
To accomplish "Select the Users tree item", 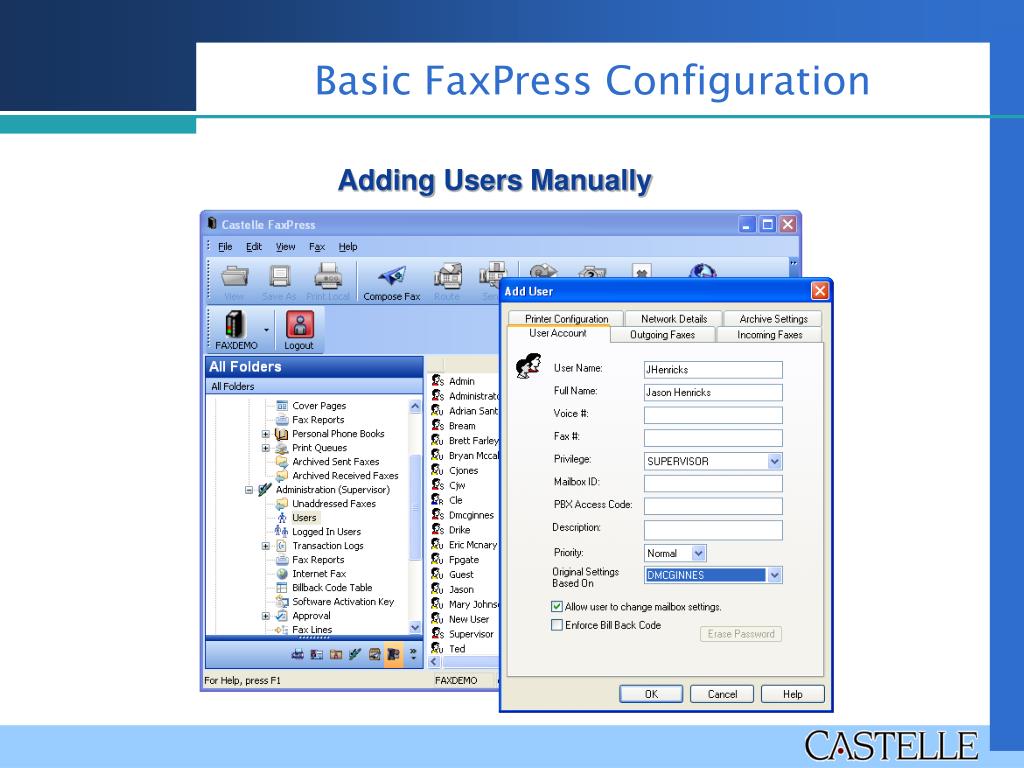I will (x=304, y=518).
